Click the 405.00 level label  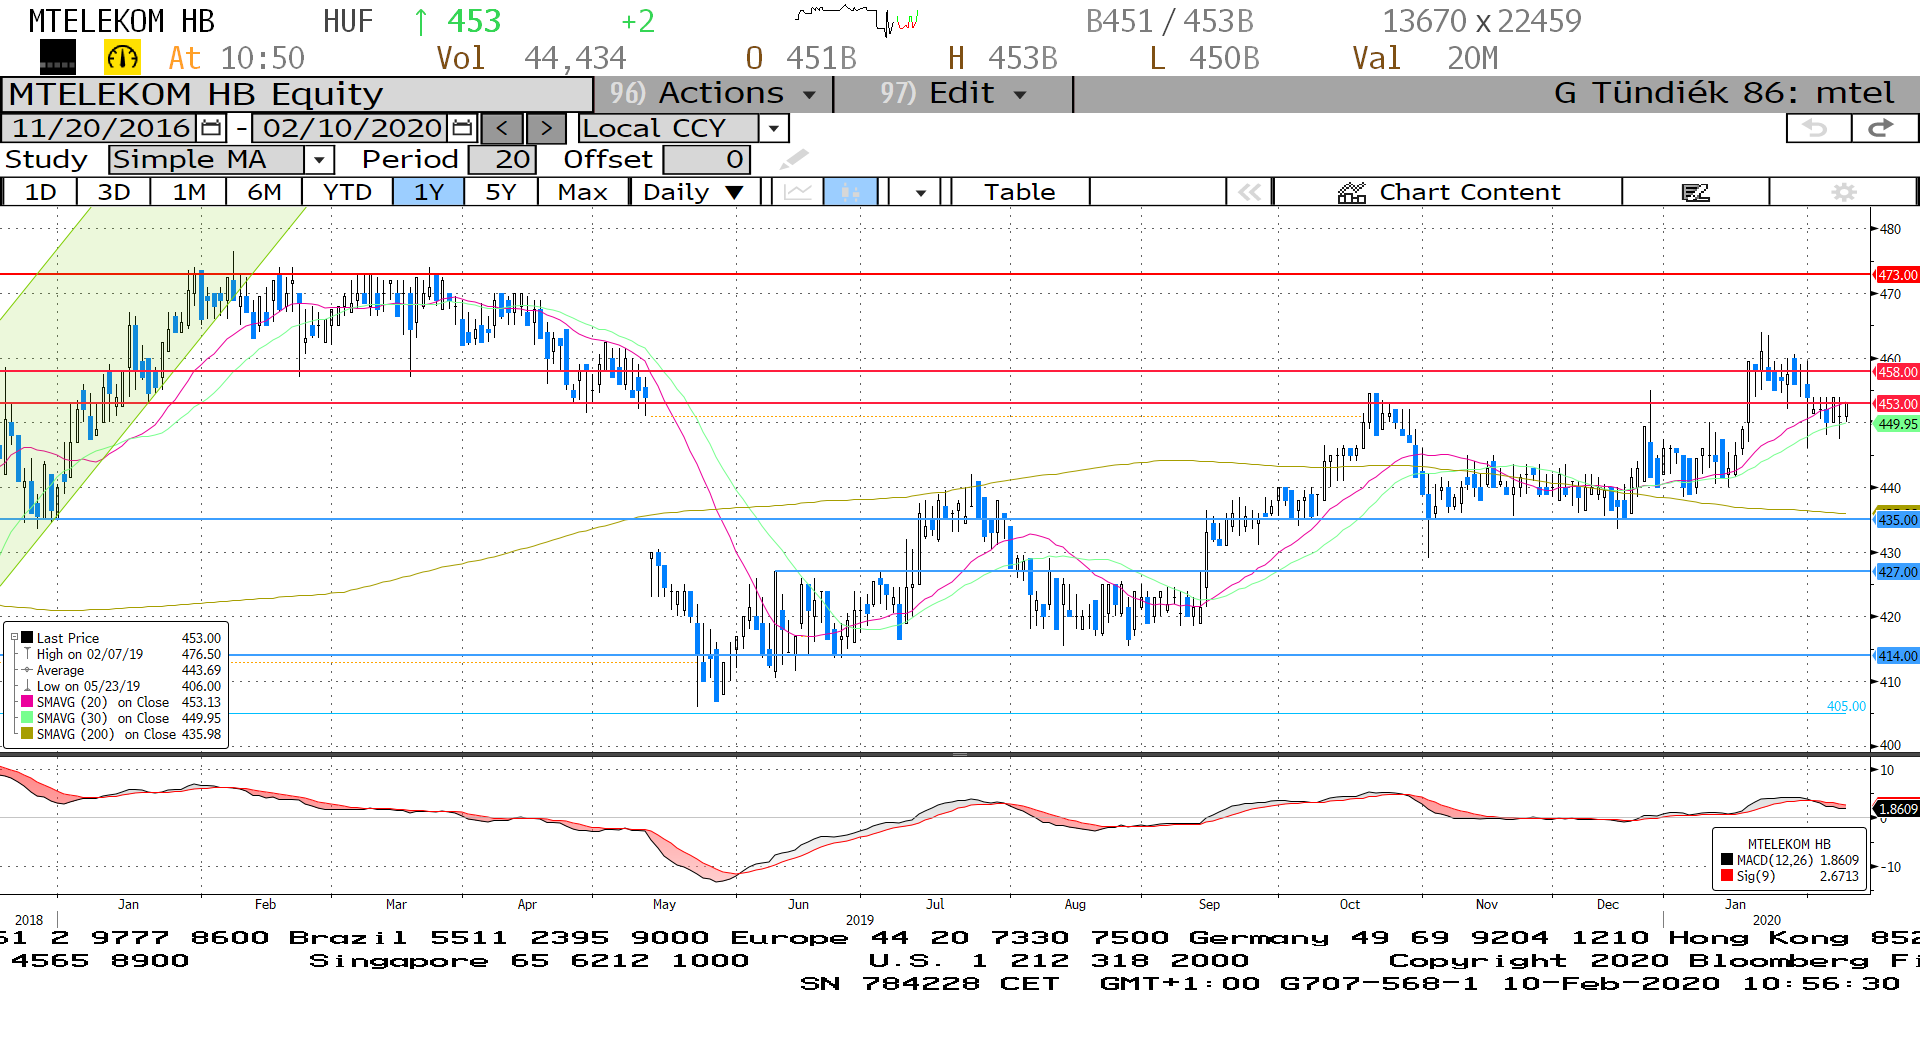point(1846,706)
